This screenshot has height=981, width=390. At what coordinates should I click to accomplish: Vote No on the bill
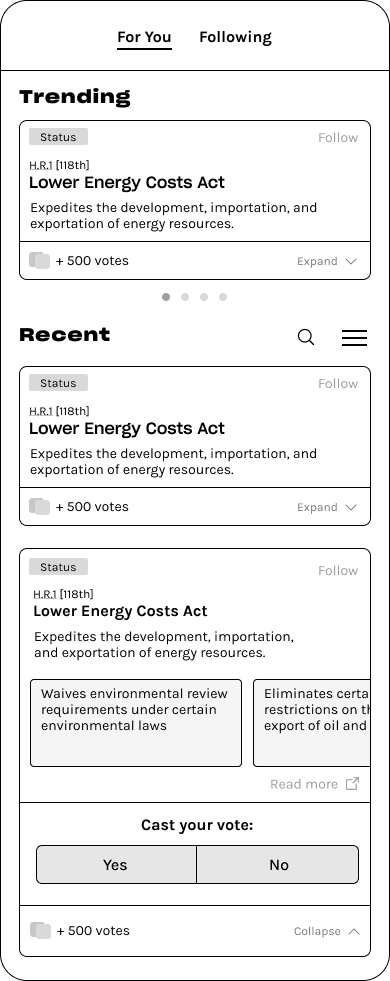278,865
